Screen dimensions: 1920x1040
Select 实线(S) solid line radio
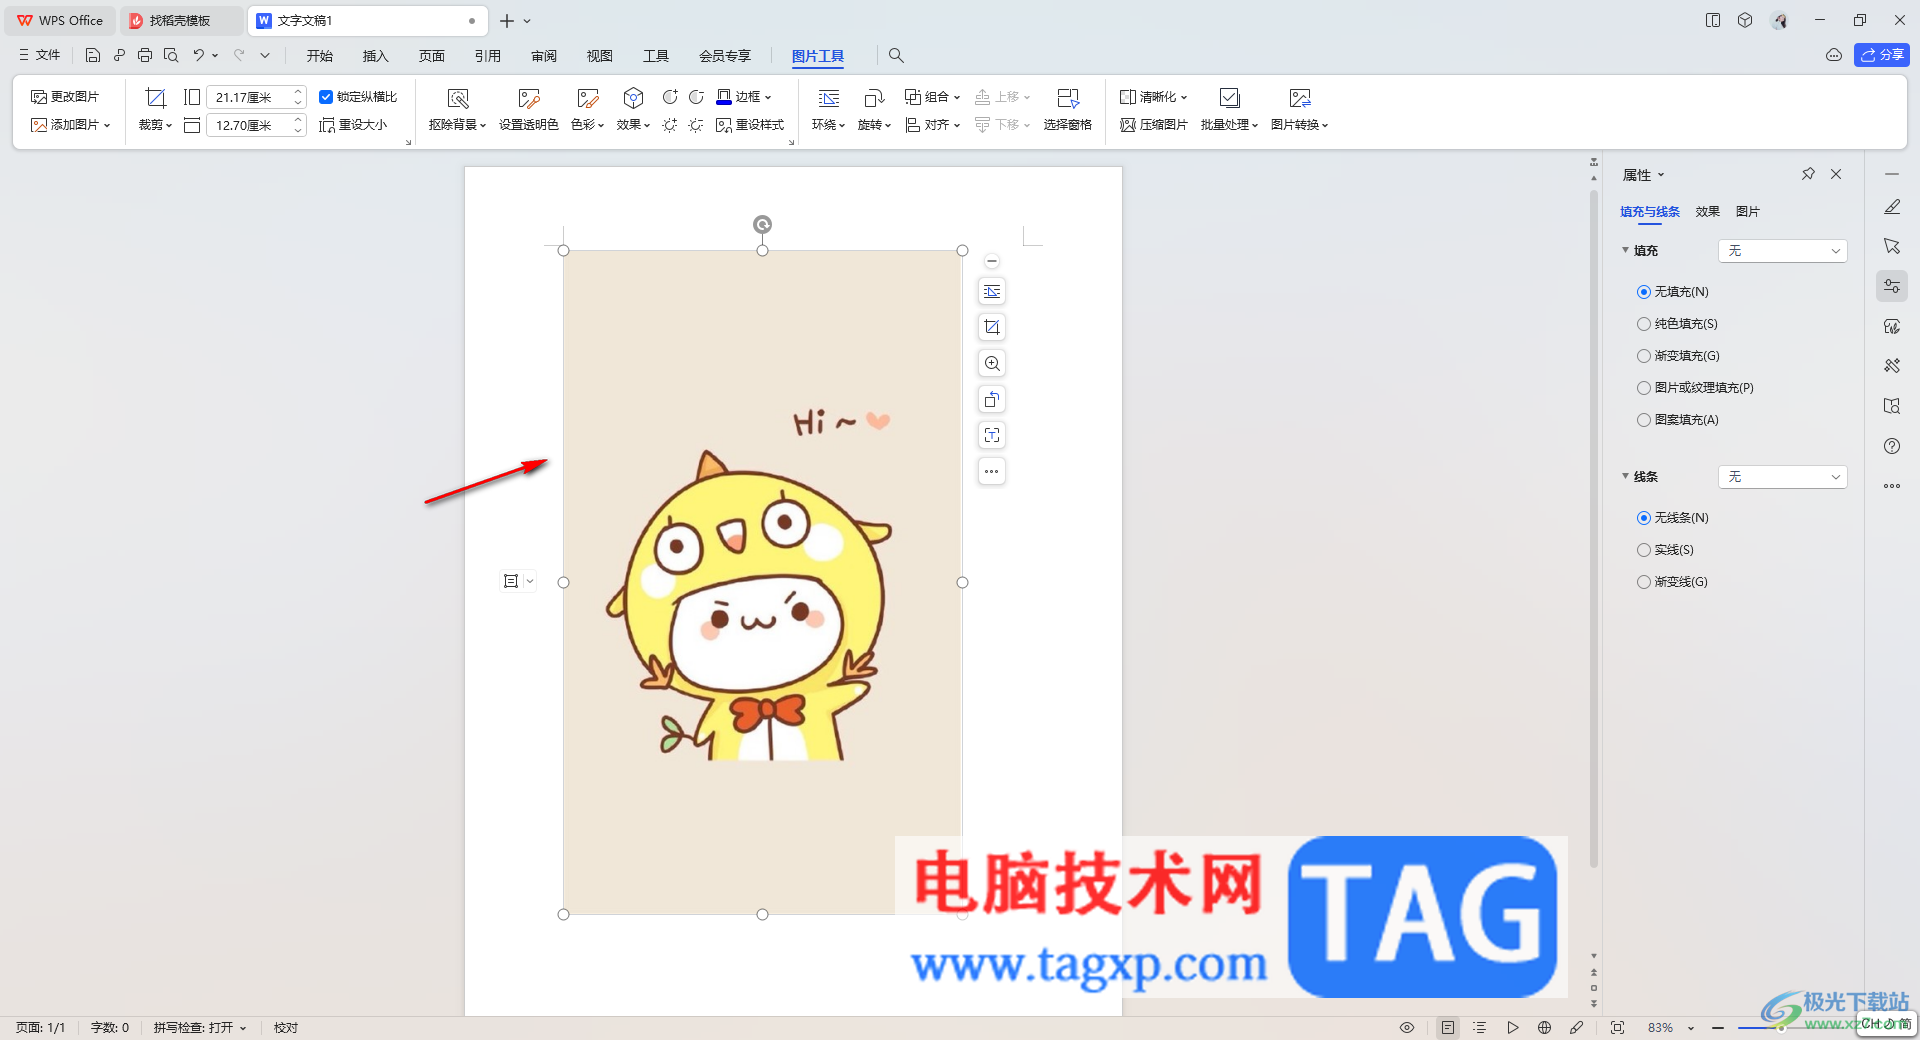1644,550
